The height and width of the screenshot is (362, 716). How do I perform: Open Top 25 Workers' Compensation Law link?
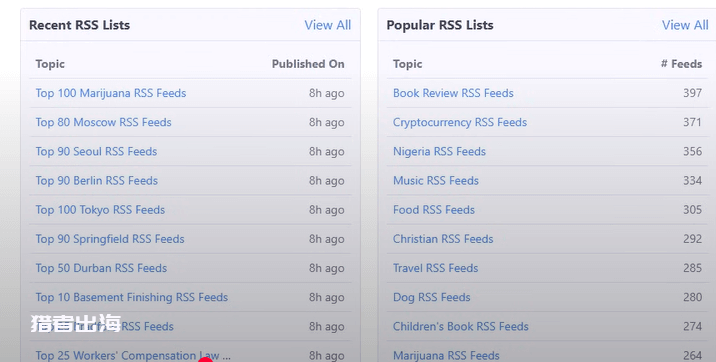(x=133, y=355)
